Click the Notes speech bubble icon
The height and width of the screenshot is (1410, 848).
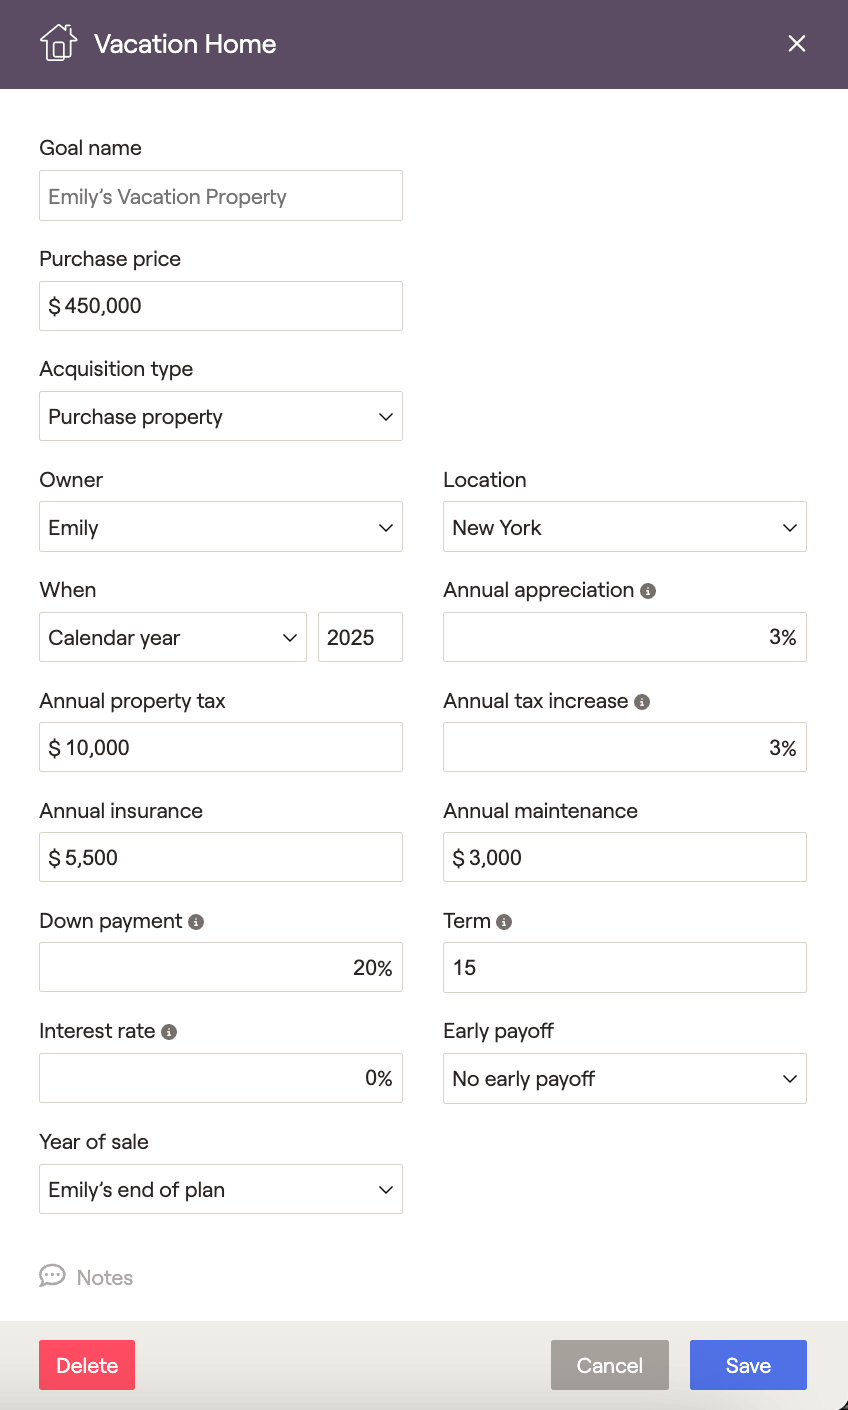point(52,1276)
